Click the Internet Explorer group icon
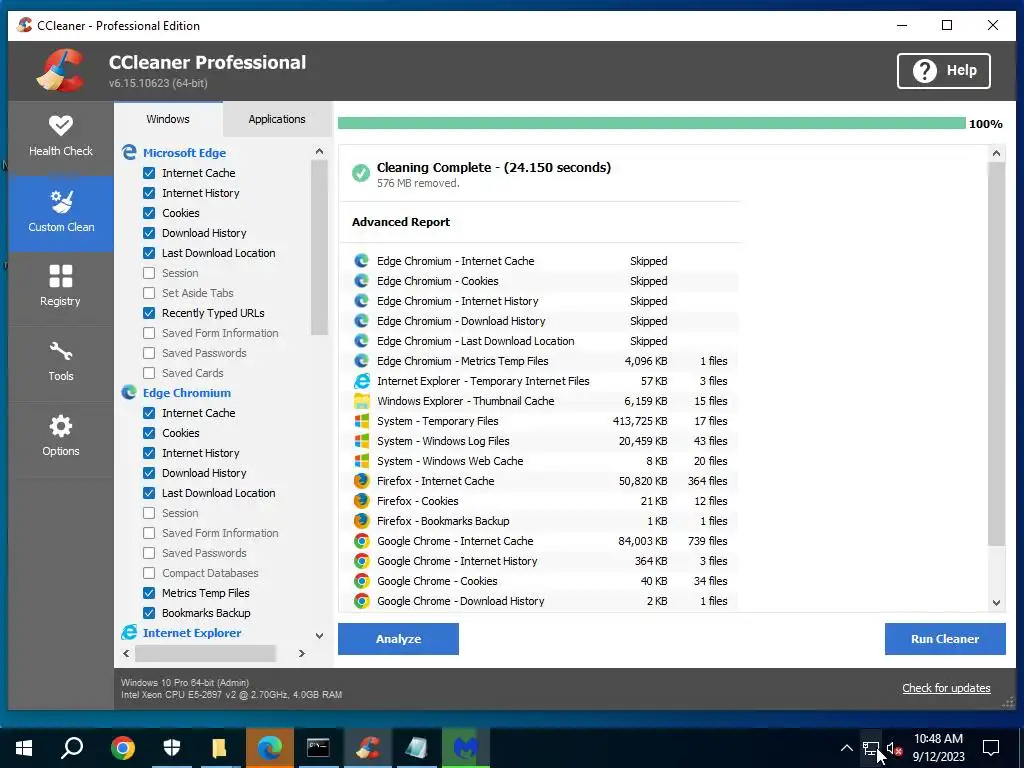Image resolution: width=1024 pixels, height=768 pixels. (129, 633)
